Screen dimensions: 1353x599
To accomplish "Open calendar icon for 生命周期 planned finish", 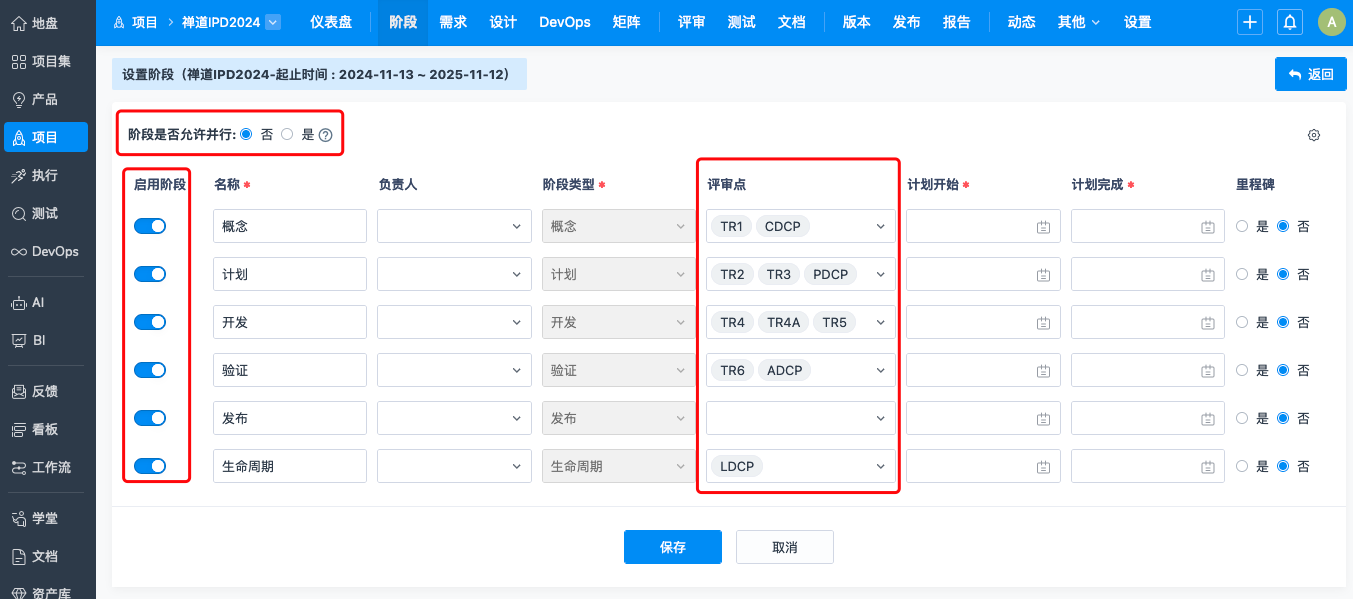I will (1208, 467).
